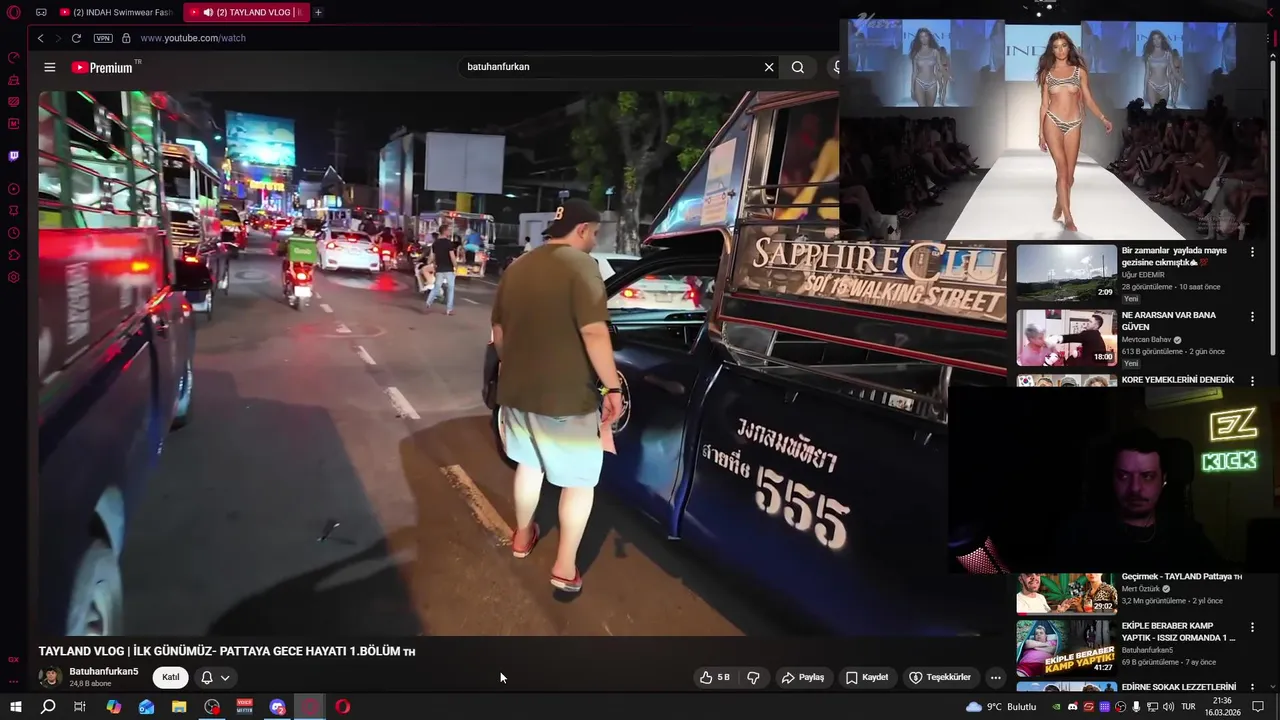View site security lock info

126,38
